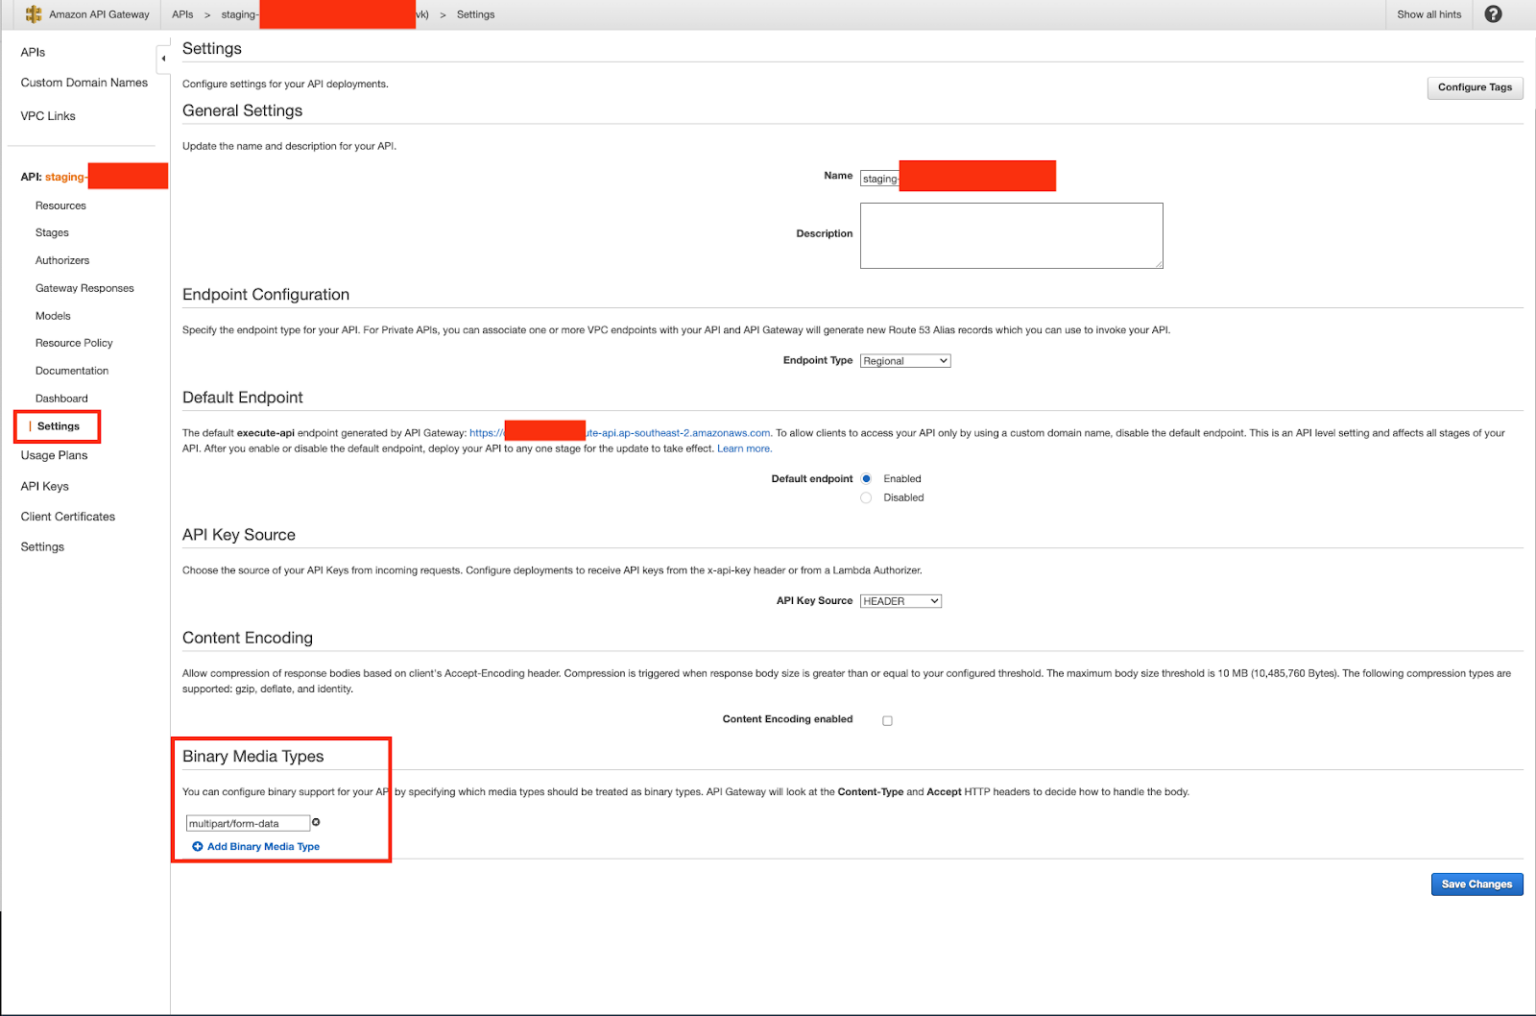Open the Endpoint Type dropdown
The image size is (1536, 1016).
[x=904, y=360]
